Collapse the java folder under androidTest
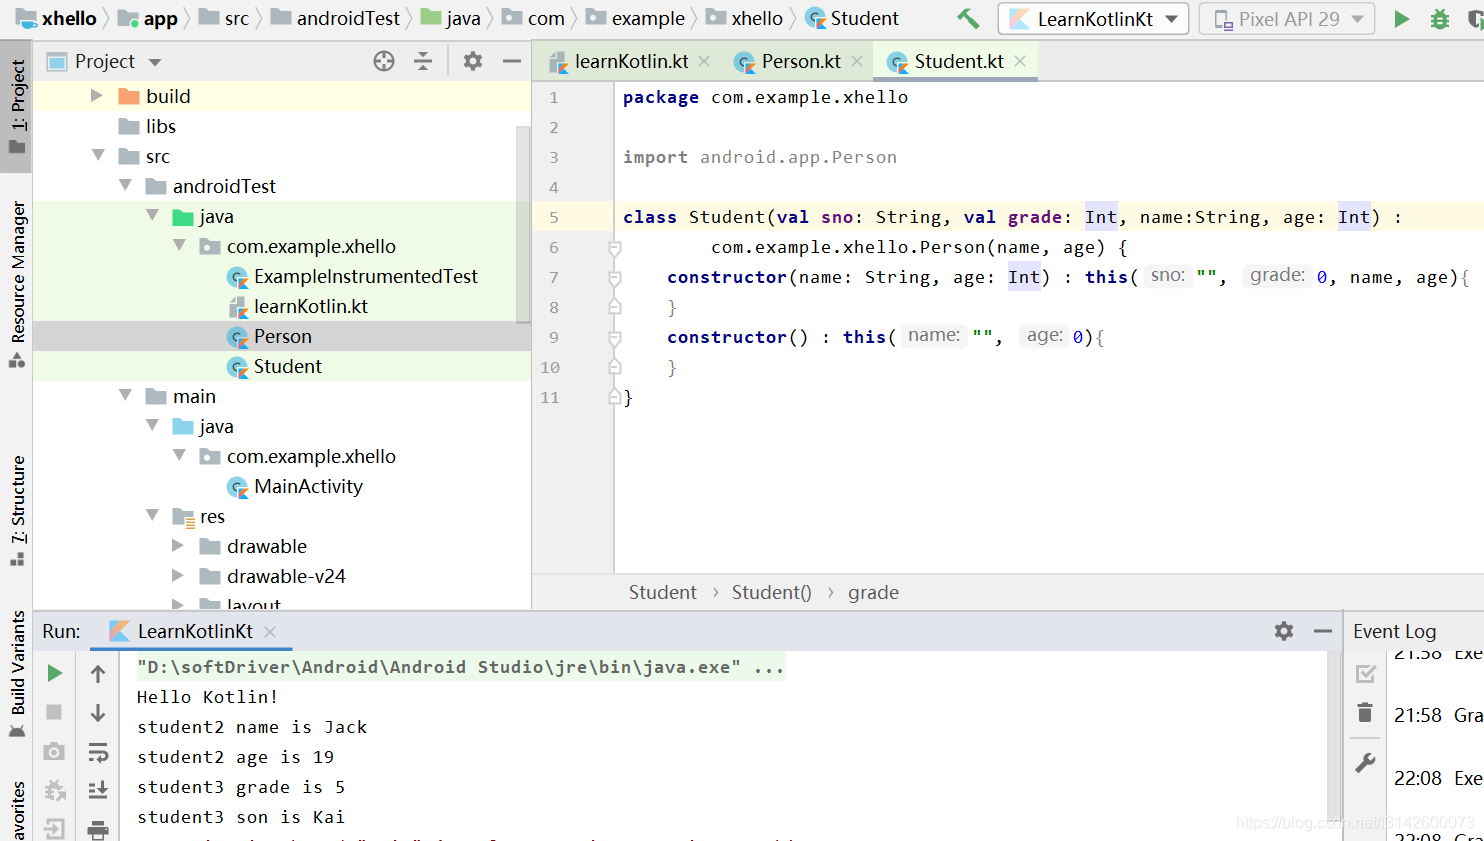Image resolution: width=1484 pixels, height=841 pixels. [152, 215]
